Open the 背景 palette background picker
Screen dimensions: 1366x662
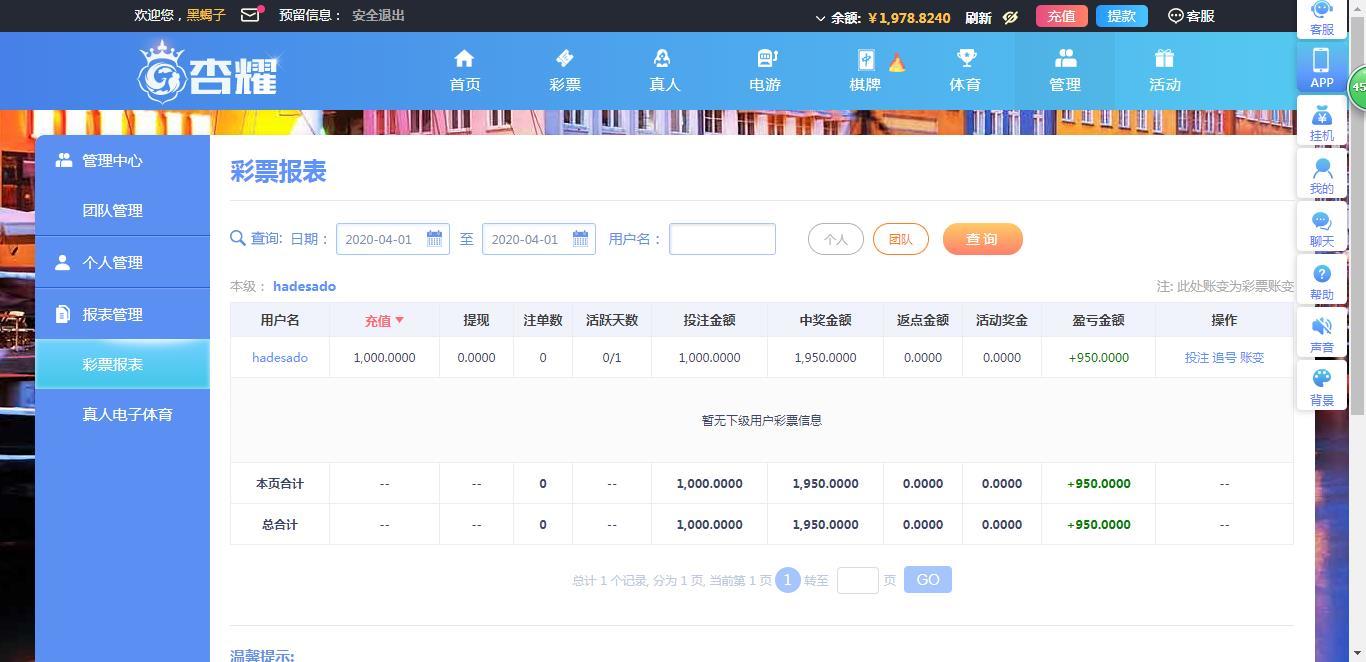pos(1321,378)
